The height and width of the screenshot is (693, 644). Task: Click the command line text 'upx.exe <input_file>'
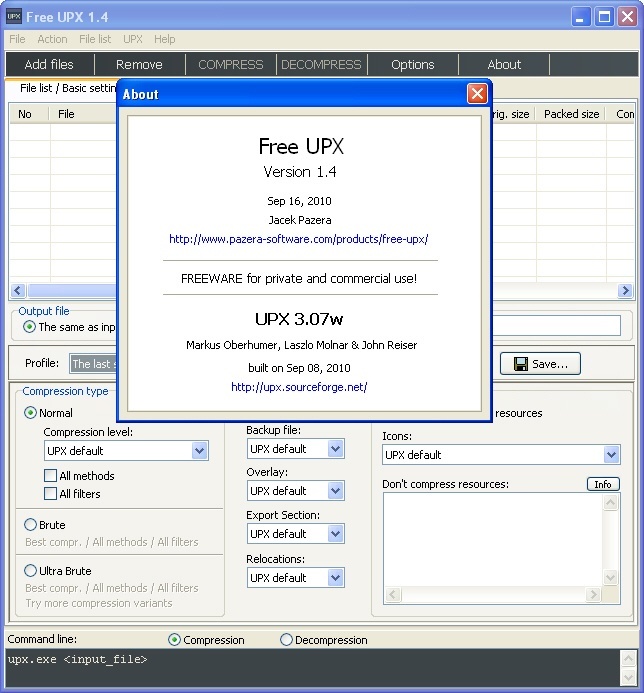[x=77, y=659]
